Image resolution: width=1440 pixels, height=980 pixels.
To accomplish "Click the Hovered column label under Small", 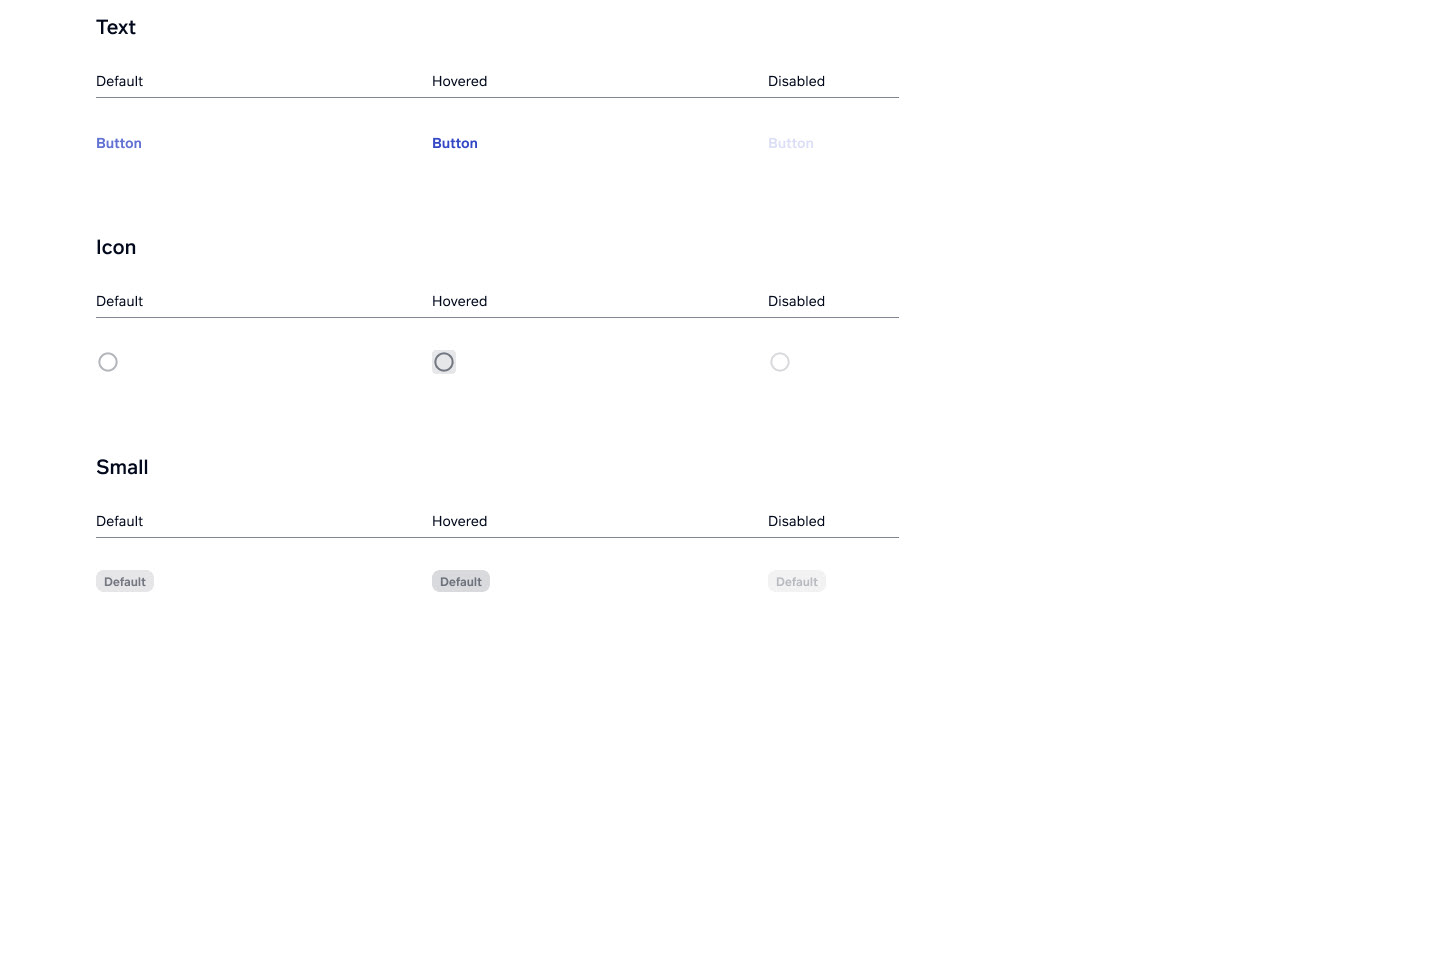I will pyautogui.click(x=459, y=521).
